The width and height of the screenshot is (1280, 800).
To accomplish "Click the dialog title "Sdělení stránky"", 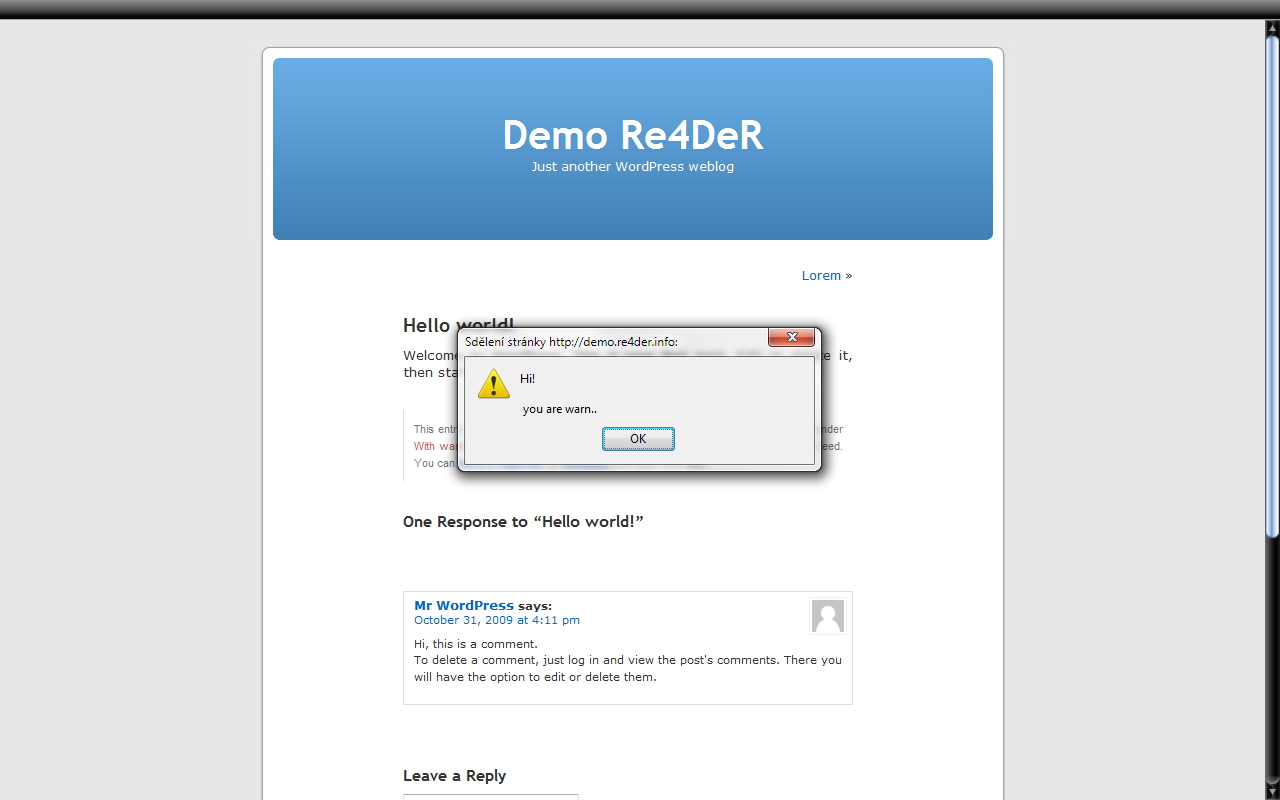I will (571, 342).
